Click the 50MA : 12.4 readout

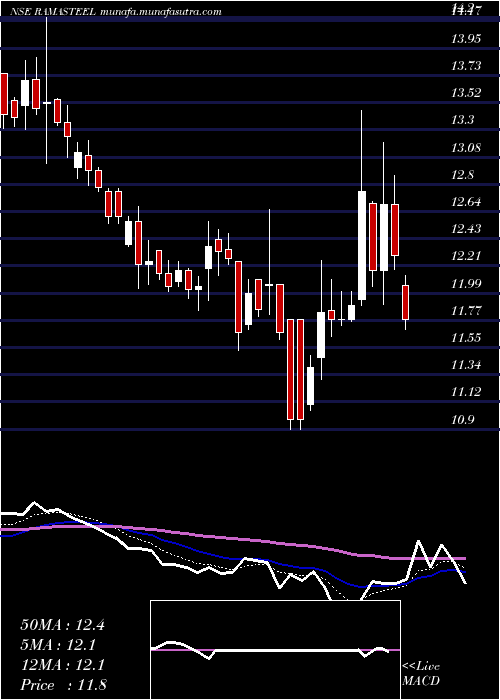click(62, 625)
